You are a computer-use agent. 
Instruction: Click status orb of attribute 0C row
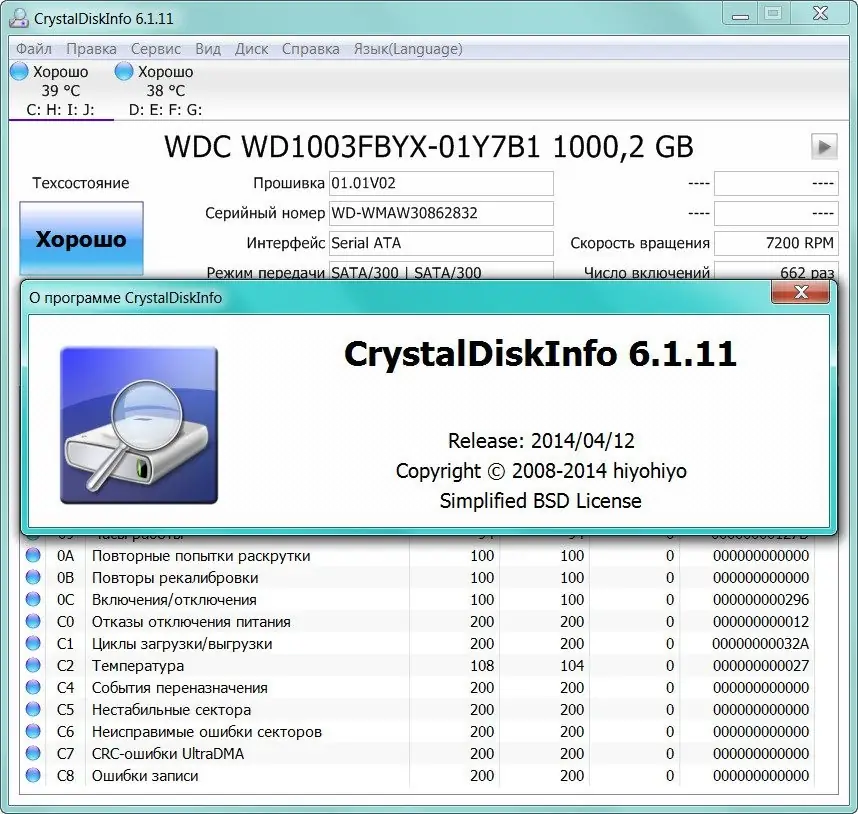(x=33, y=599)
